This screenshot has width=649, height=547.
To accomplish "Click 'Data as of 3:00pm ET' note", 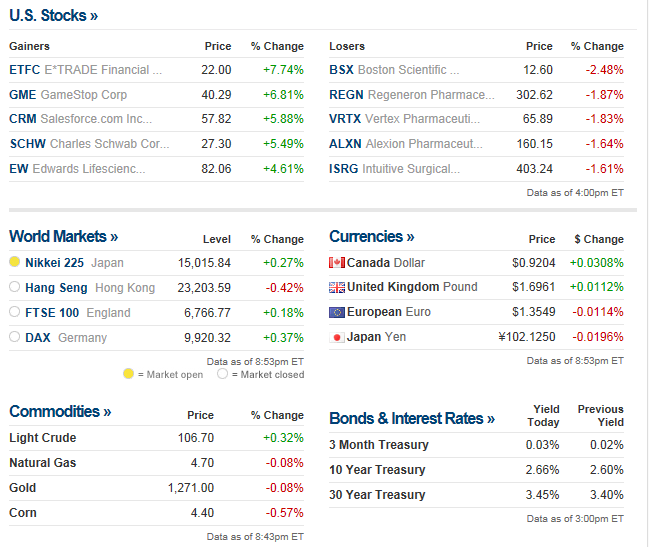I will 575,519.
